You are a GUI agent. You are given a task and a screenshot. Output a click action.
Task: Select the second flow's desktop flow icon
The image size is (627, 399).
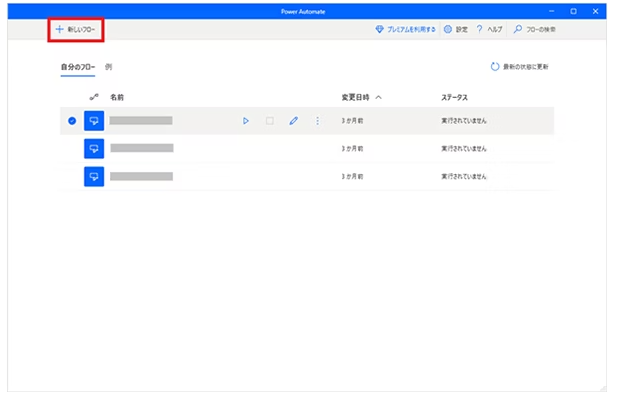click(x=94, y=149)
